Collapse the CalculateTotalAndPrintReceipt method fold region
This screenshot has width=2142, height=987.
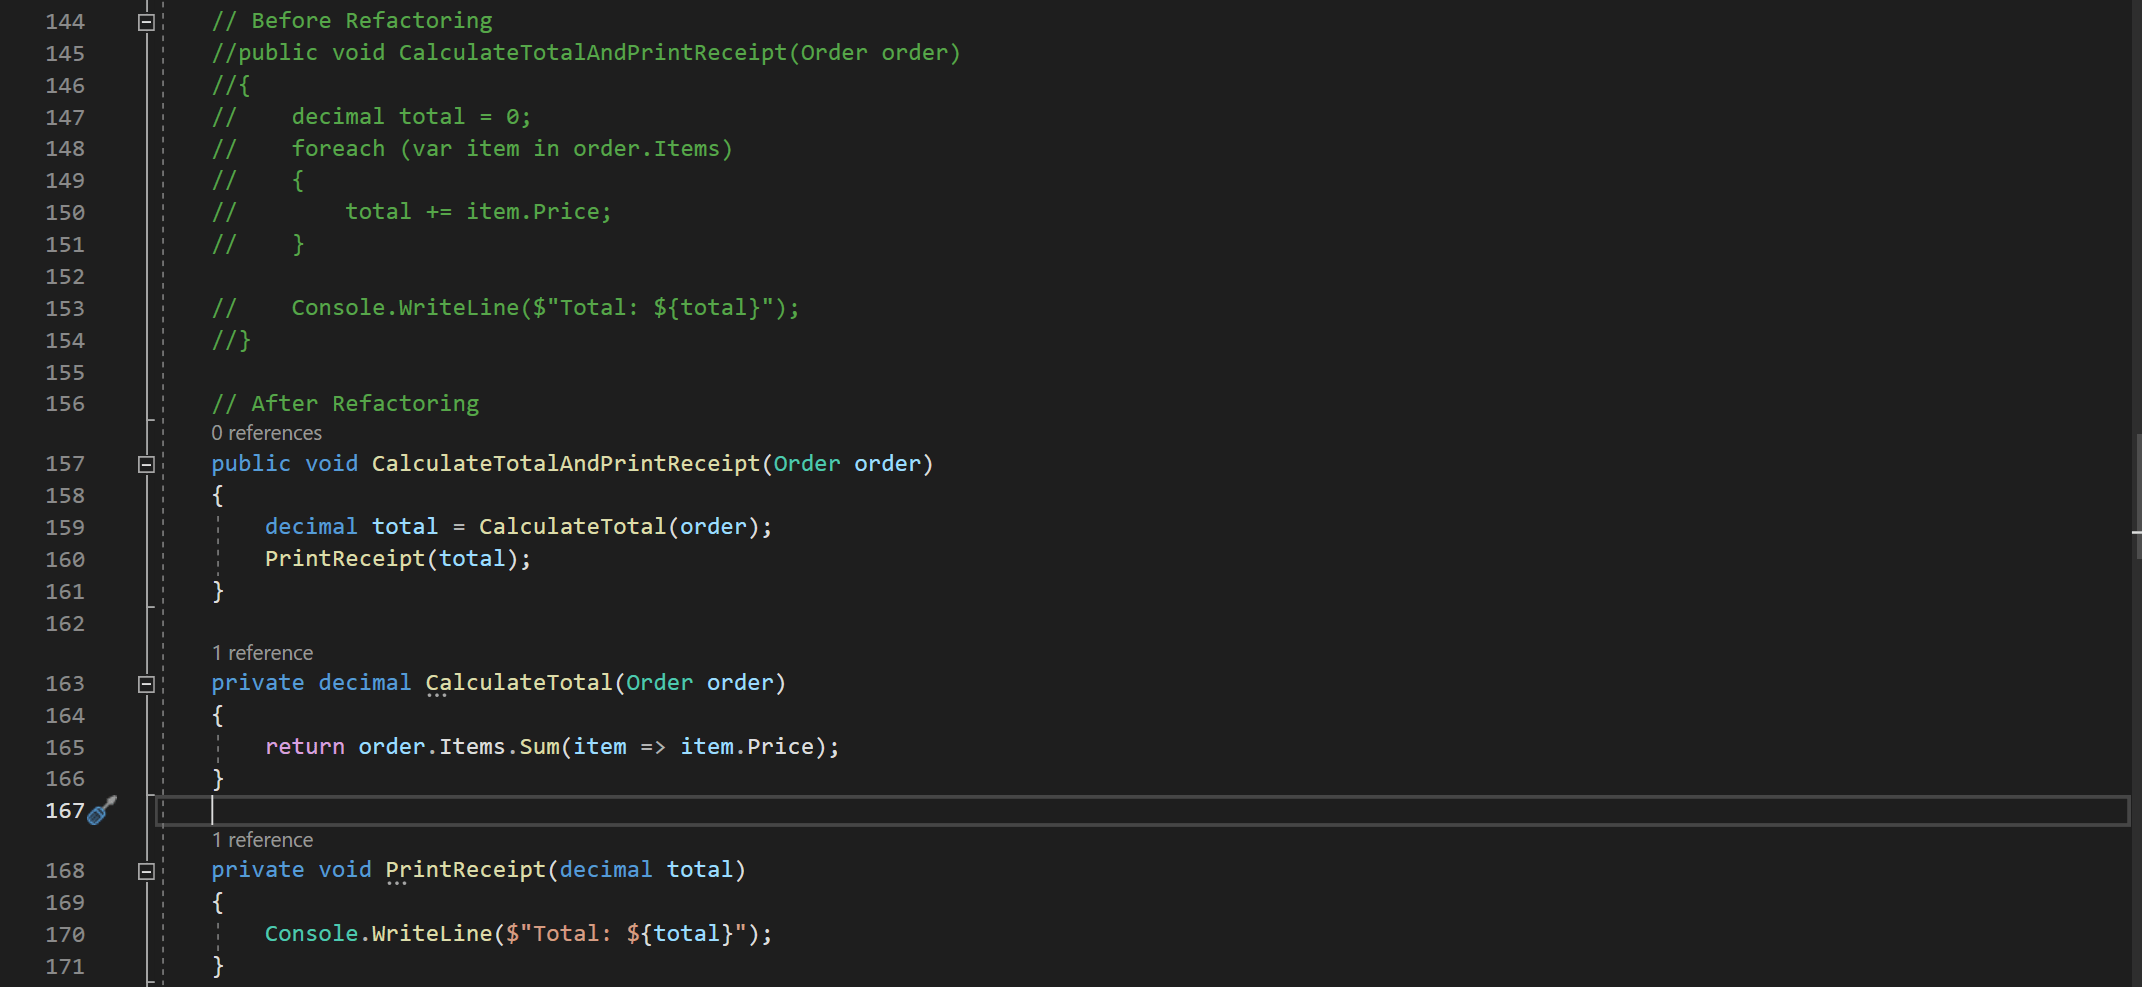point(146,463)
